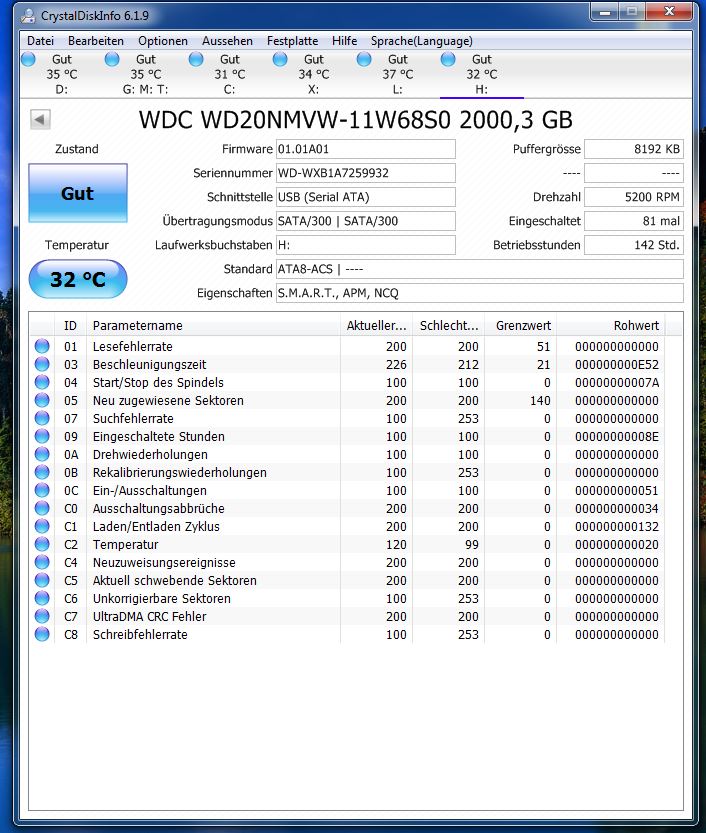The width and height of the screenshot is (706, 833).
Task: Click the status orb for Suchfehlerrate
Action: point(42,419)
